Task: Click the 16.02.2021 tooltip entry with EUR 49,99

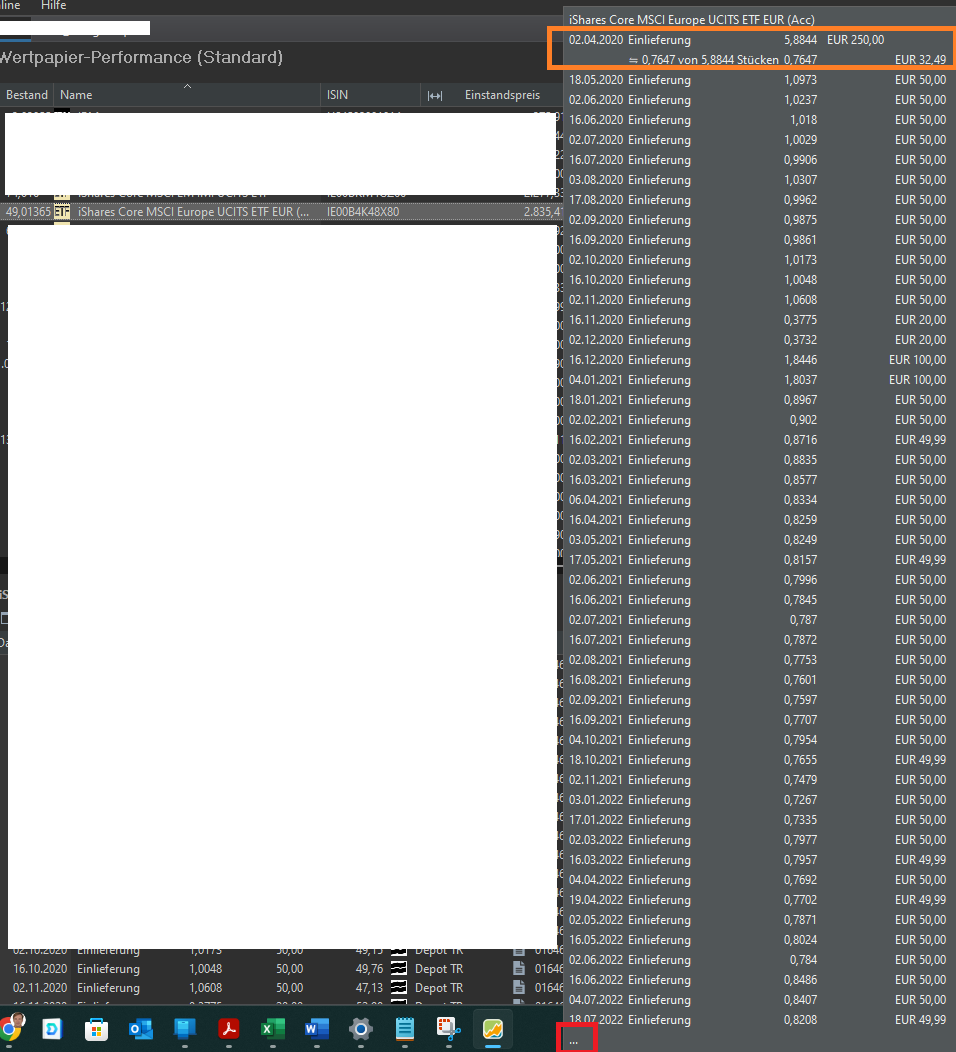Action: click(x=757, y=440)
